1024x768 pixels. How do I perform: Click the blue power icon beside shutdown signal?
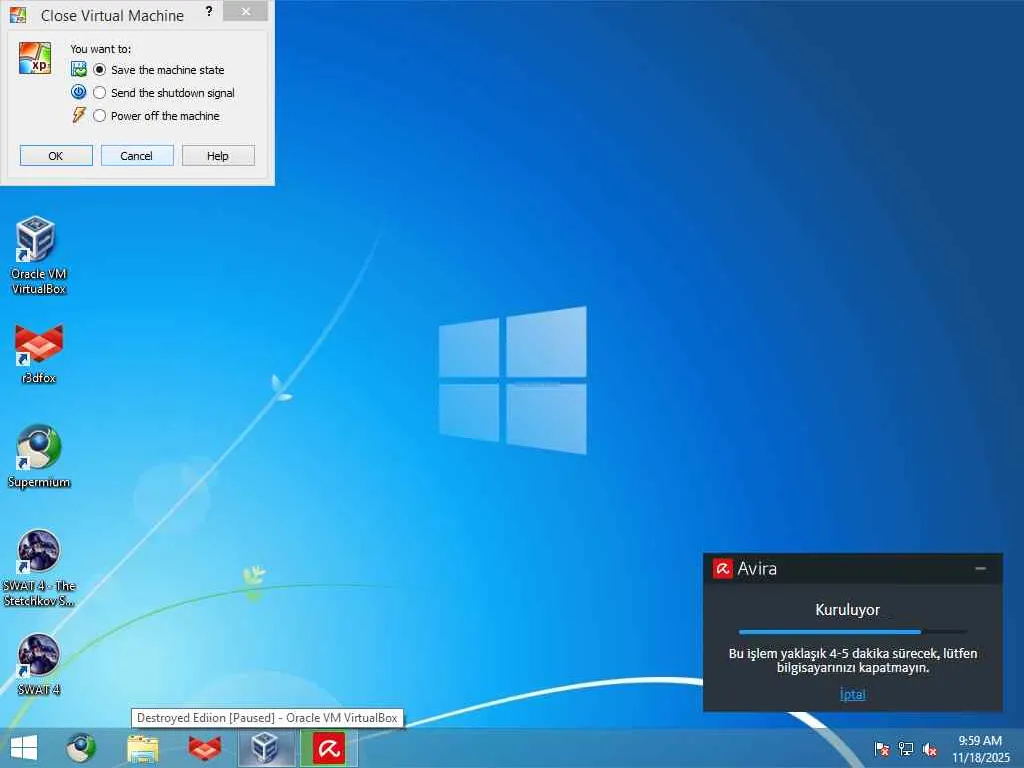[78, 92]
